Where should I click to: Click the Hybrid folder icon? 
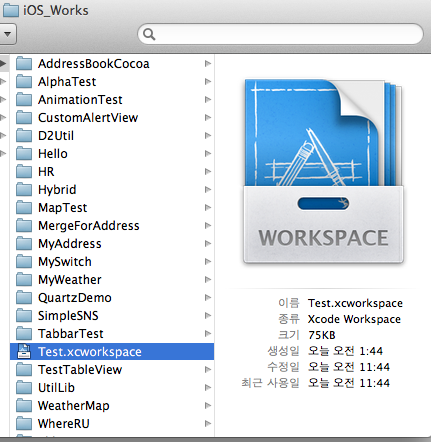24,189
